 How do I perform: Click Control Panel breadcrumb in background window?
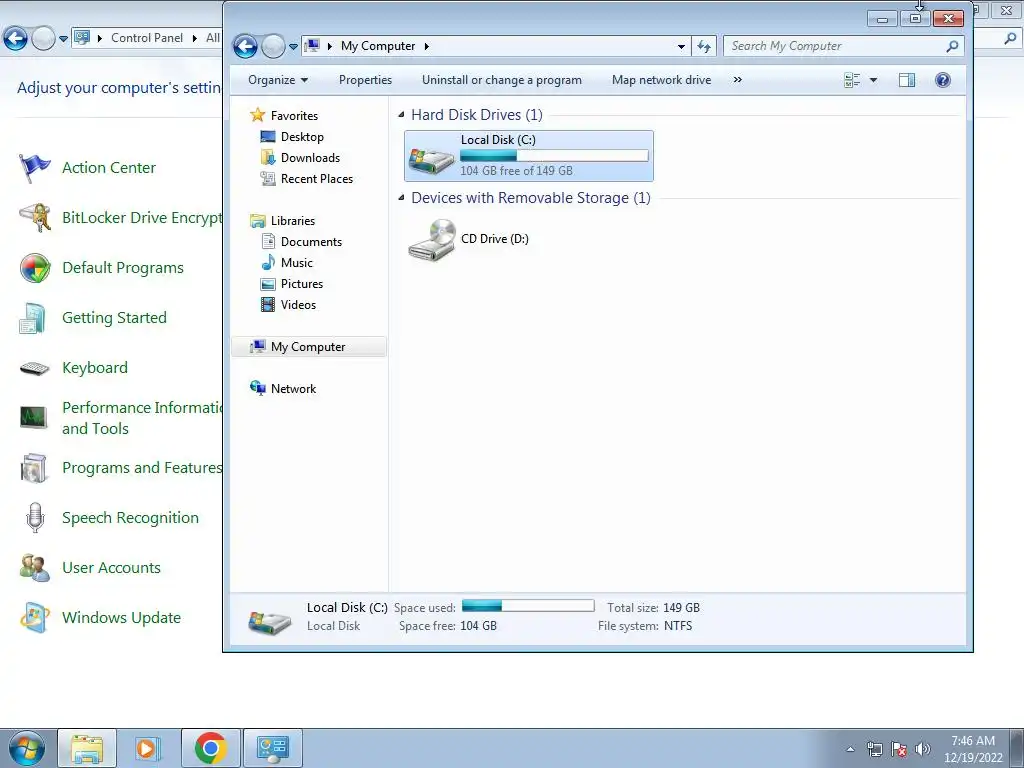[146, 38]
